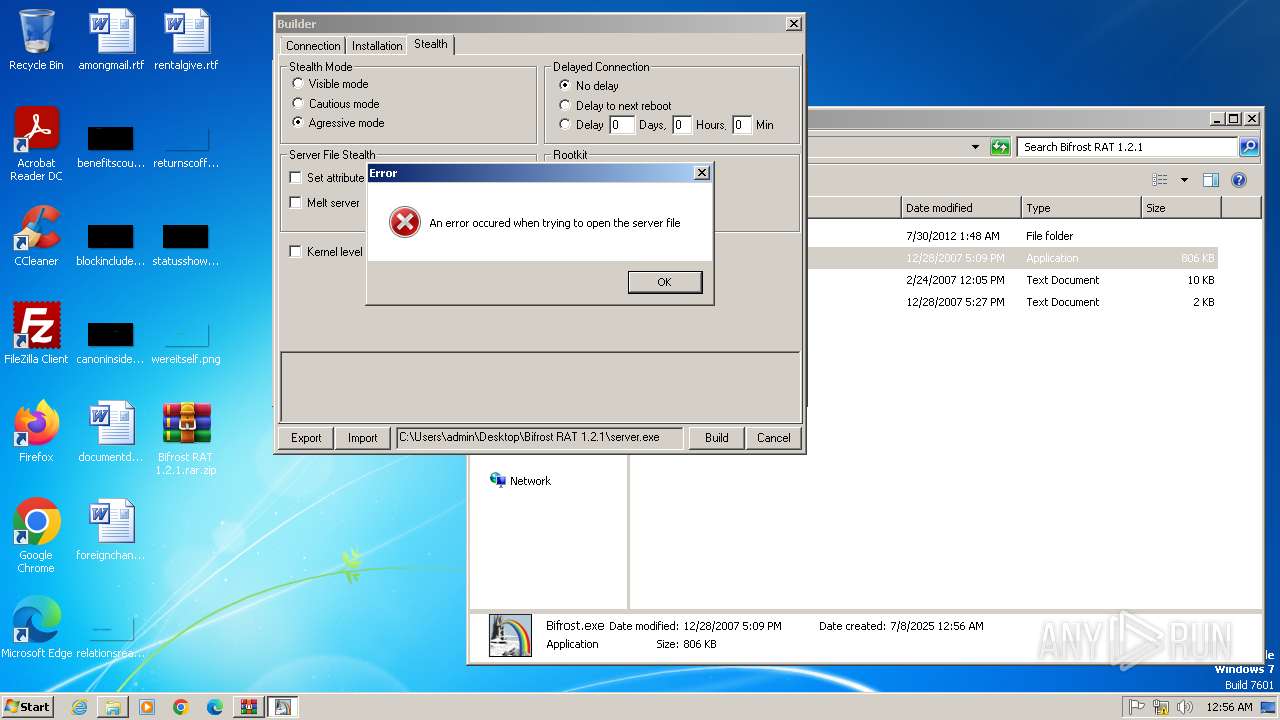Open File Explorer from the taskbar

113,707
